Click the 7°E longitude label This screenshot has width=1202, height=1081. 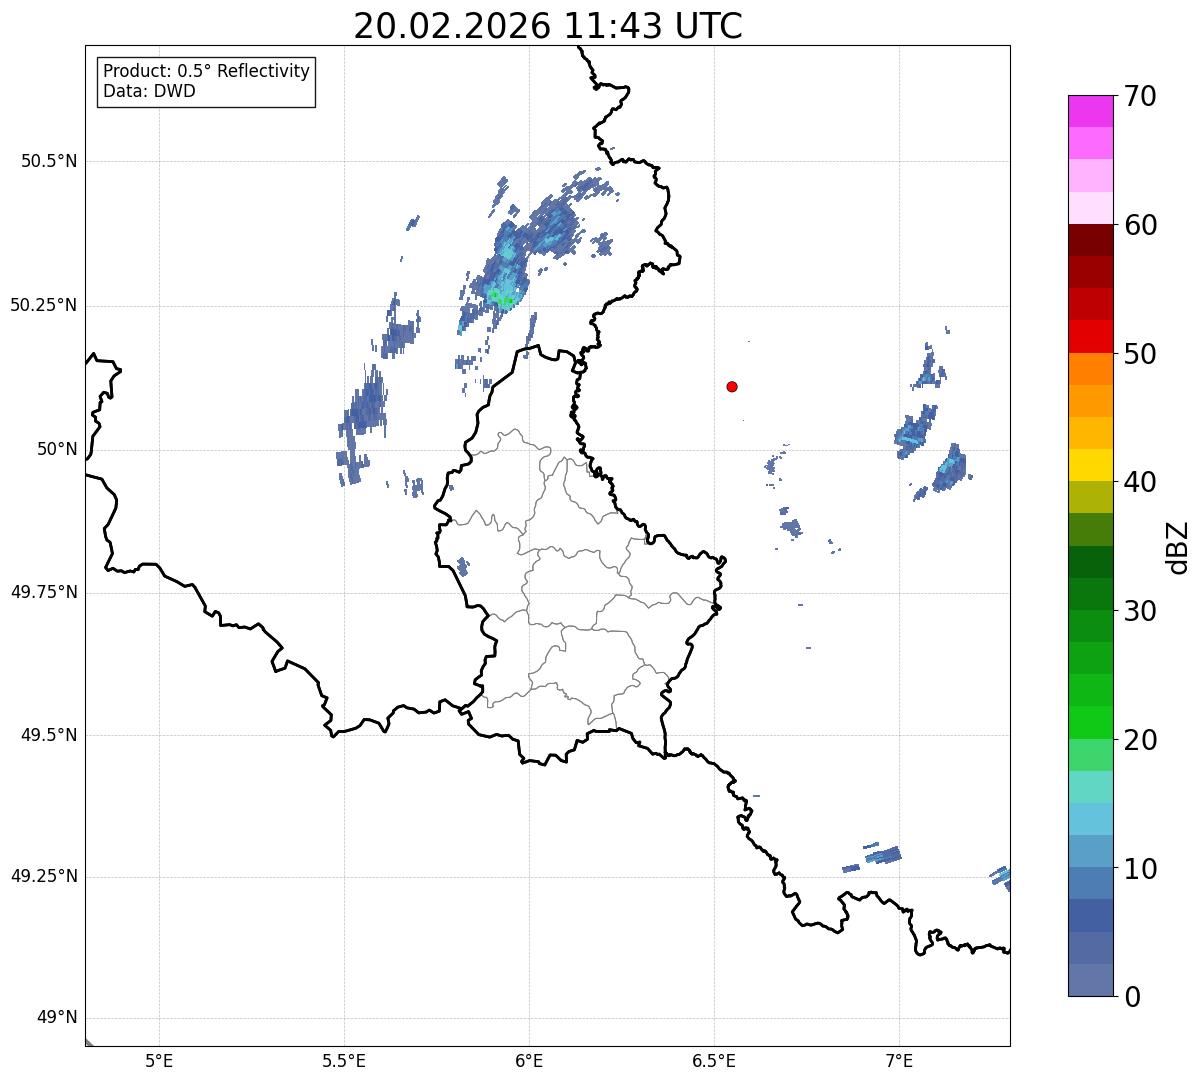[x=899, y=1061]
